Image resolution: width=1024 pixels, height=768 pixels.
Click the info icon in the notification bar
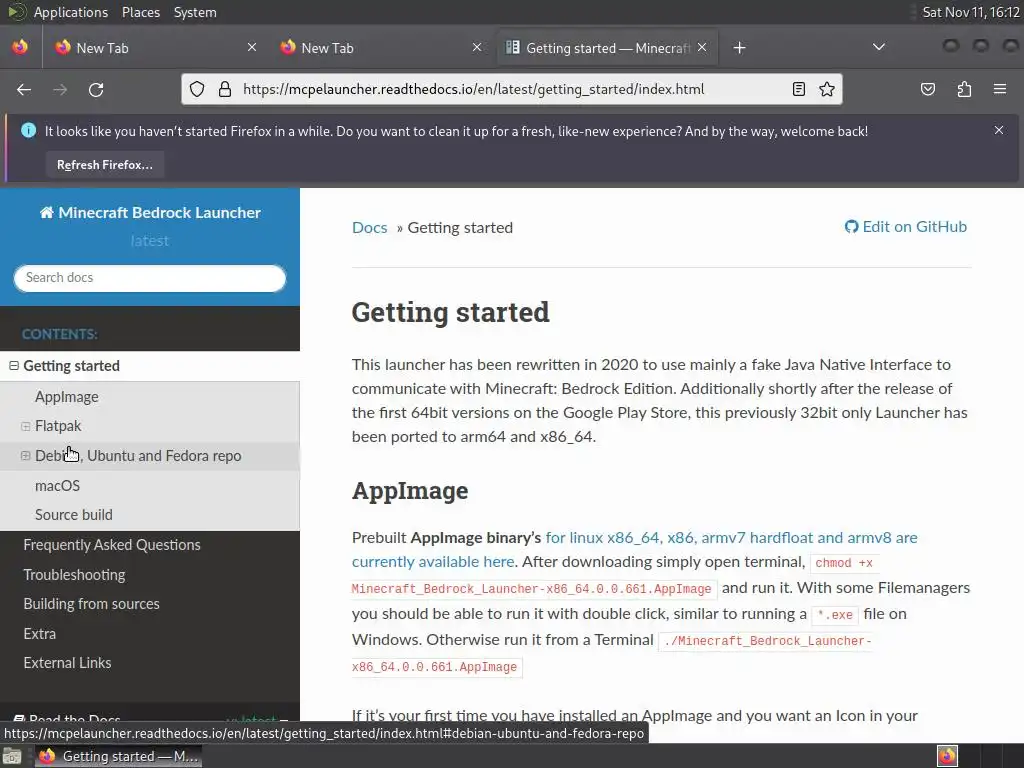28,130
